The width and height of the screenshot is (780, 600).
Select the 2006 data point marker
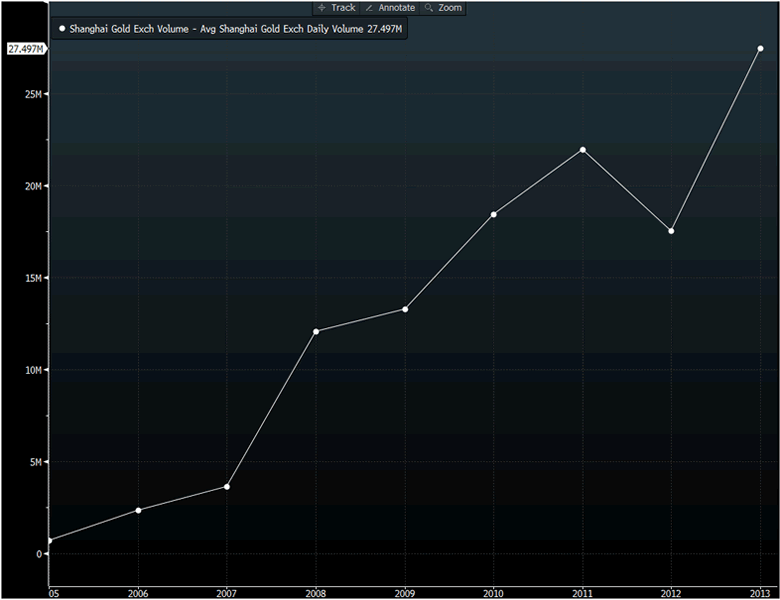tap(138, 510)
